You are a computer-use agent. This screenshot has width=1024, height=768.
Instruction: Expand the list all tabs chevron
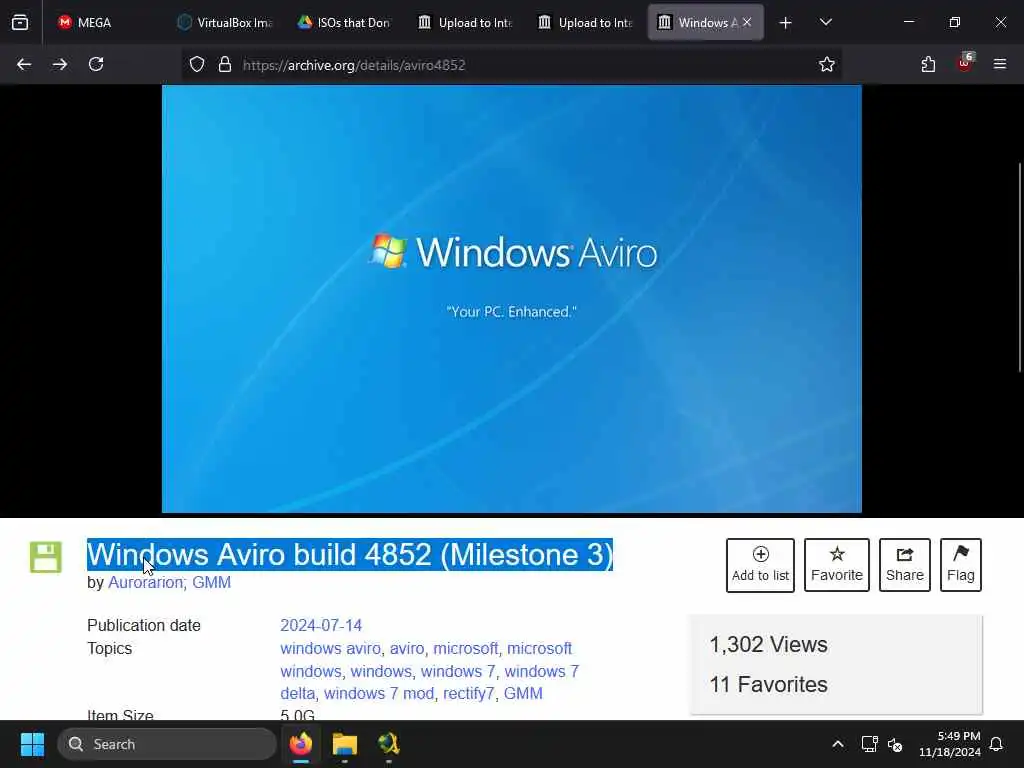[825, 22]
